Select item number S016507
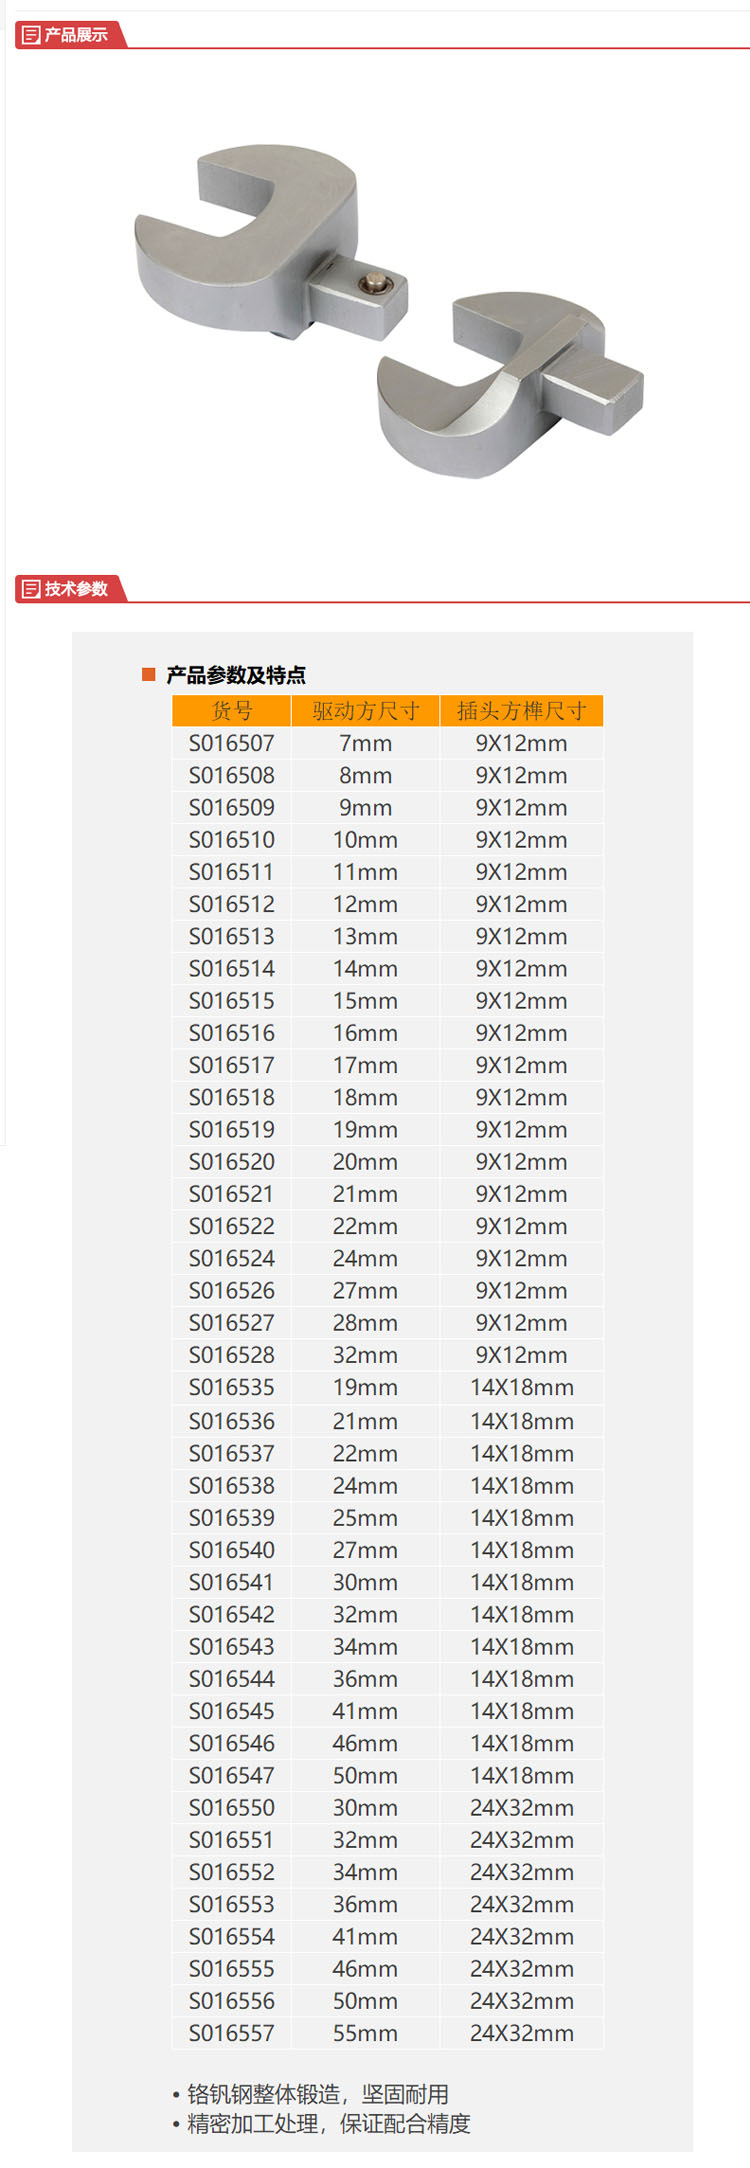This screenshot has width=750, height=2168. point(232,743)
